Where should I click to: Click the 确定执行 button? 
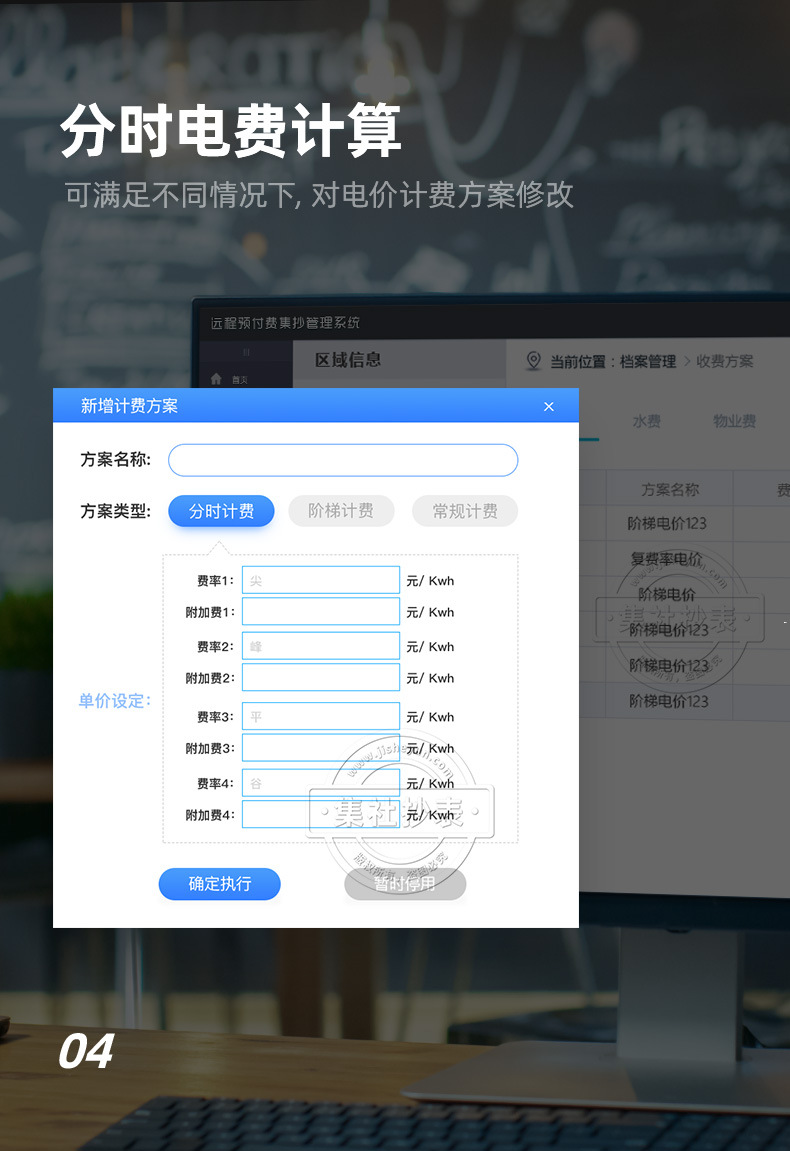[x=220, y=884]
